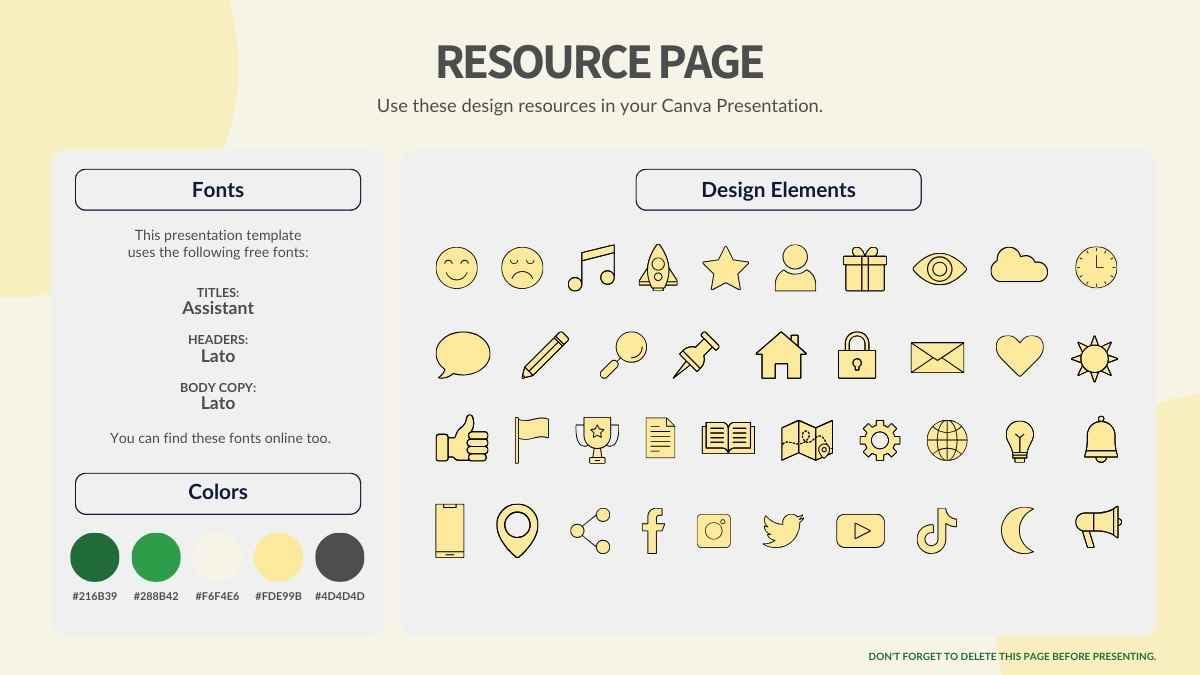Pick the rocket icon
1200x675 pixels.
[x=659, y=268]
